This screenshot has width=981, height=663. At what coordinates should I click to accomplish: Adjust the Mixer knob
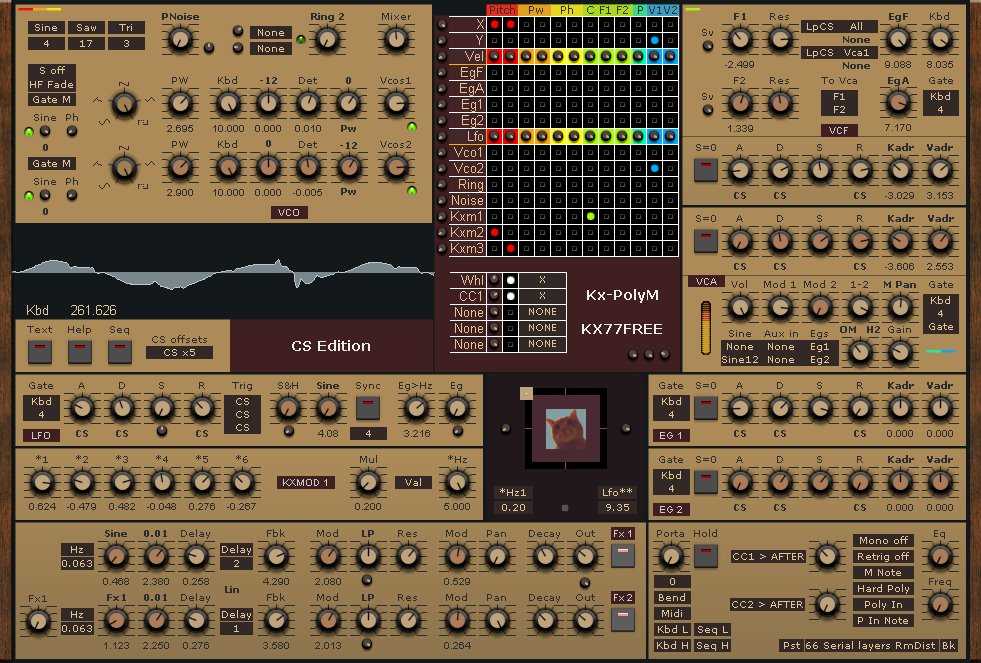point(395,40)
